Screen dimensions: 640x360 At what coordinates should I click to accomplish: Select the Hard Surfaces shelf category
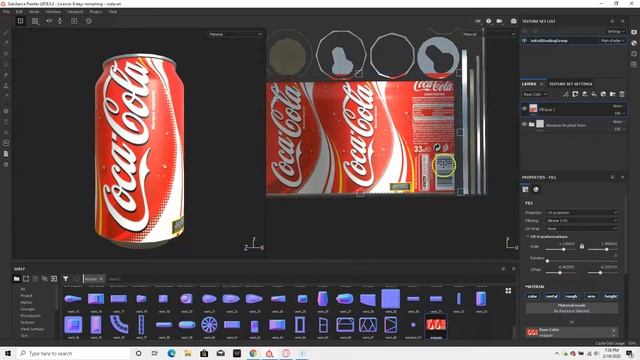pos(32,329)
